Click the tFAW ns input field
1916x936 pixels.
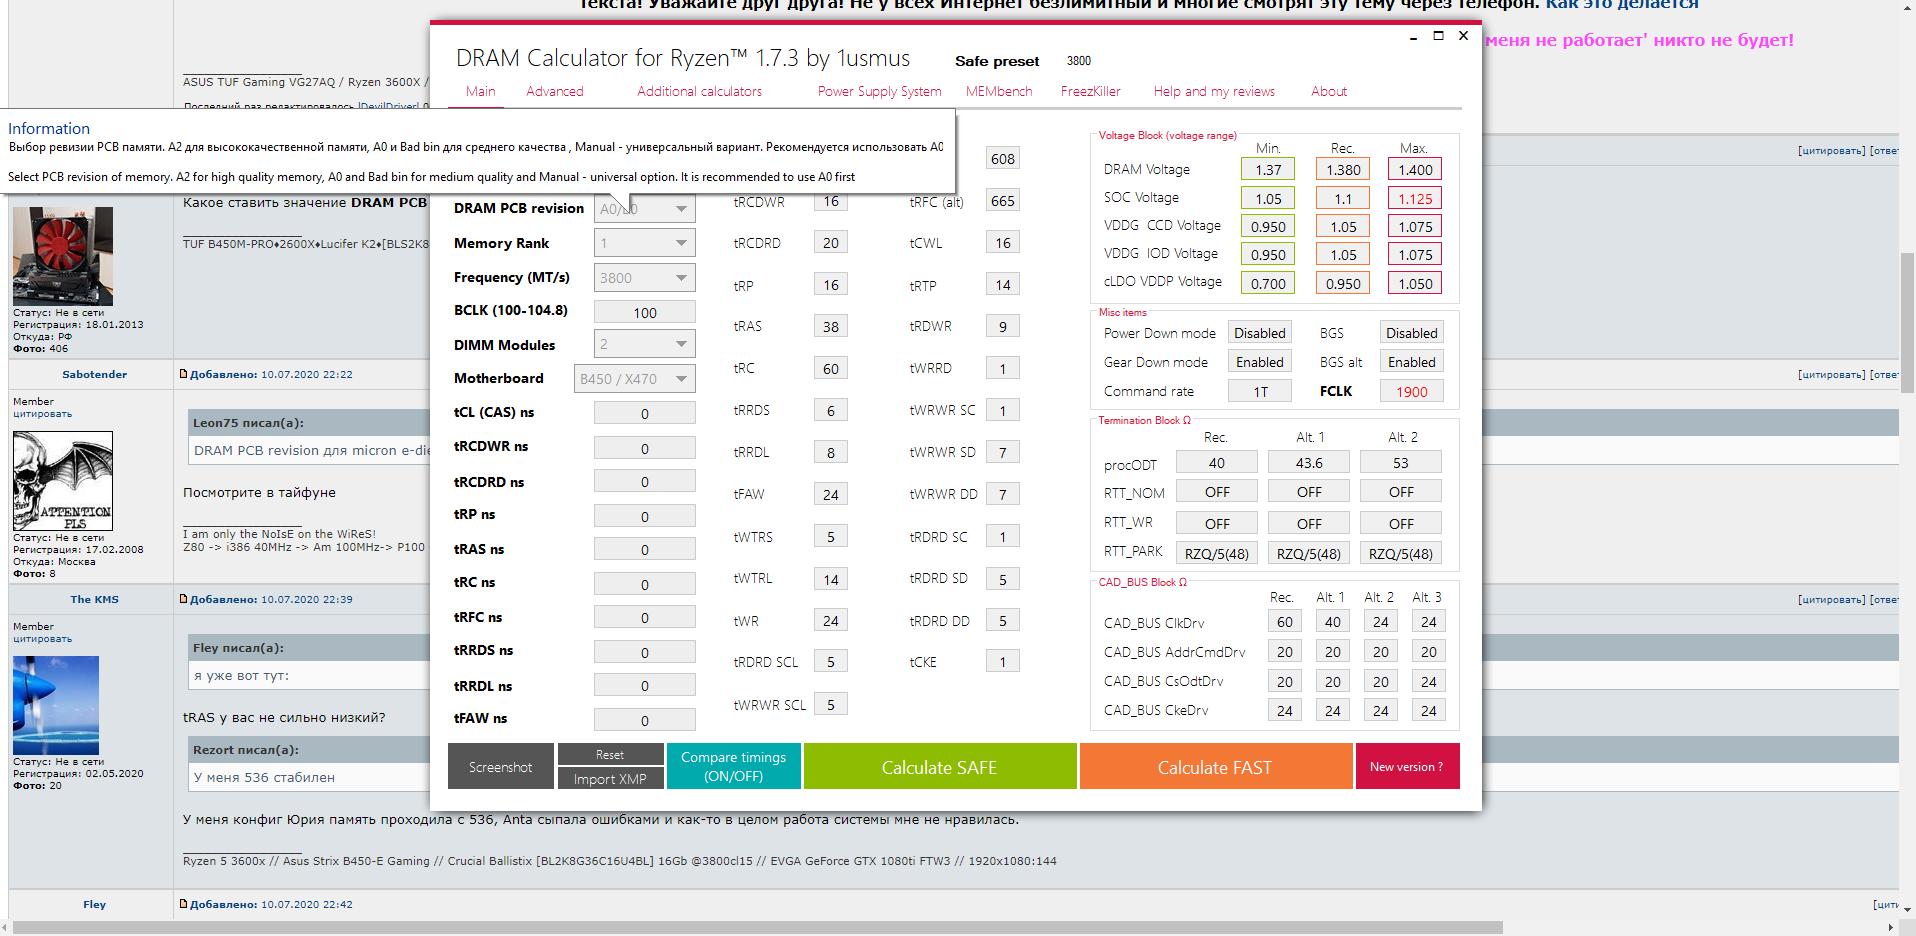644,720
